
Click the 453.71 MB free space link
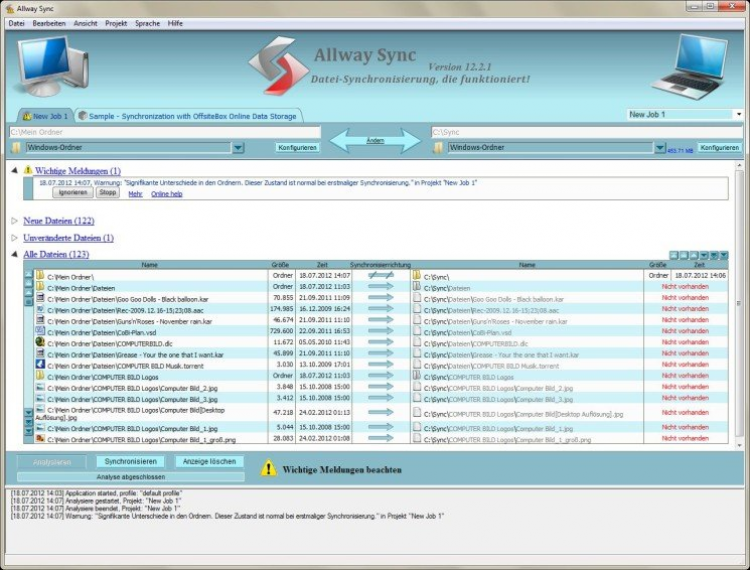(x=680, y=151)
